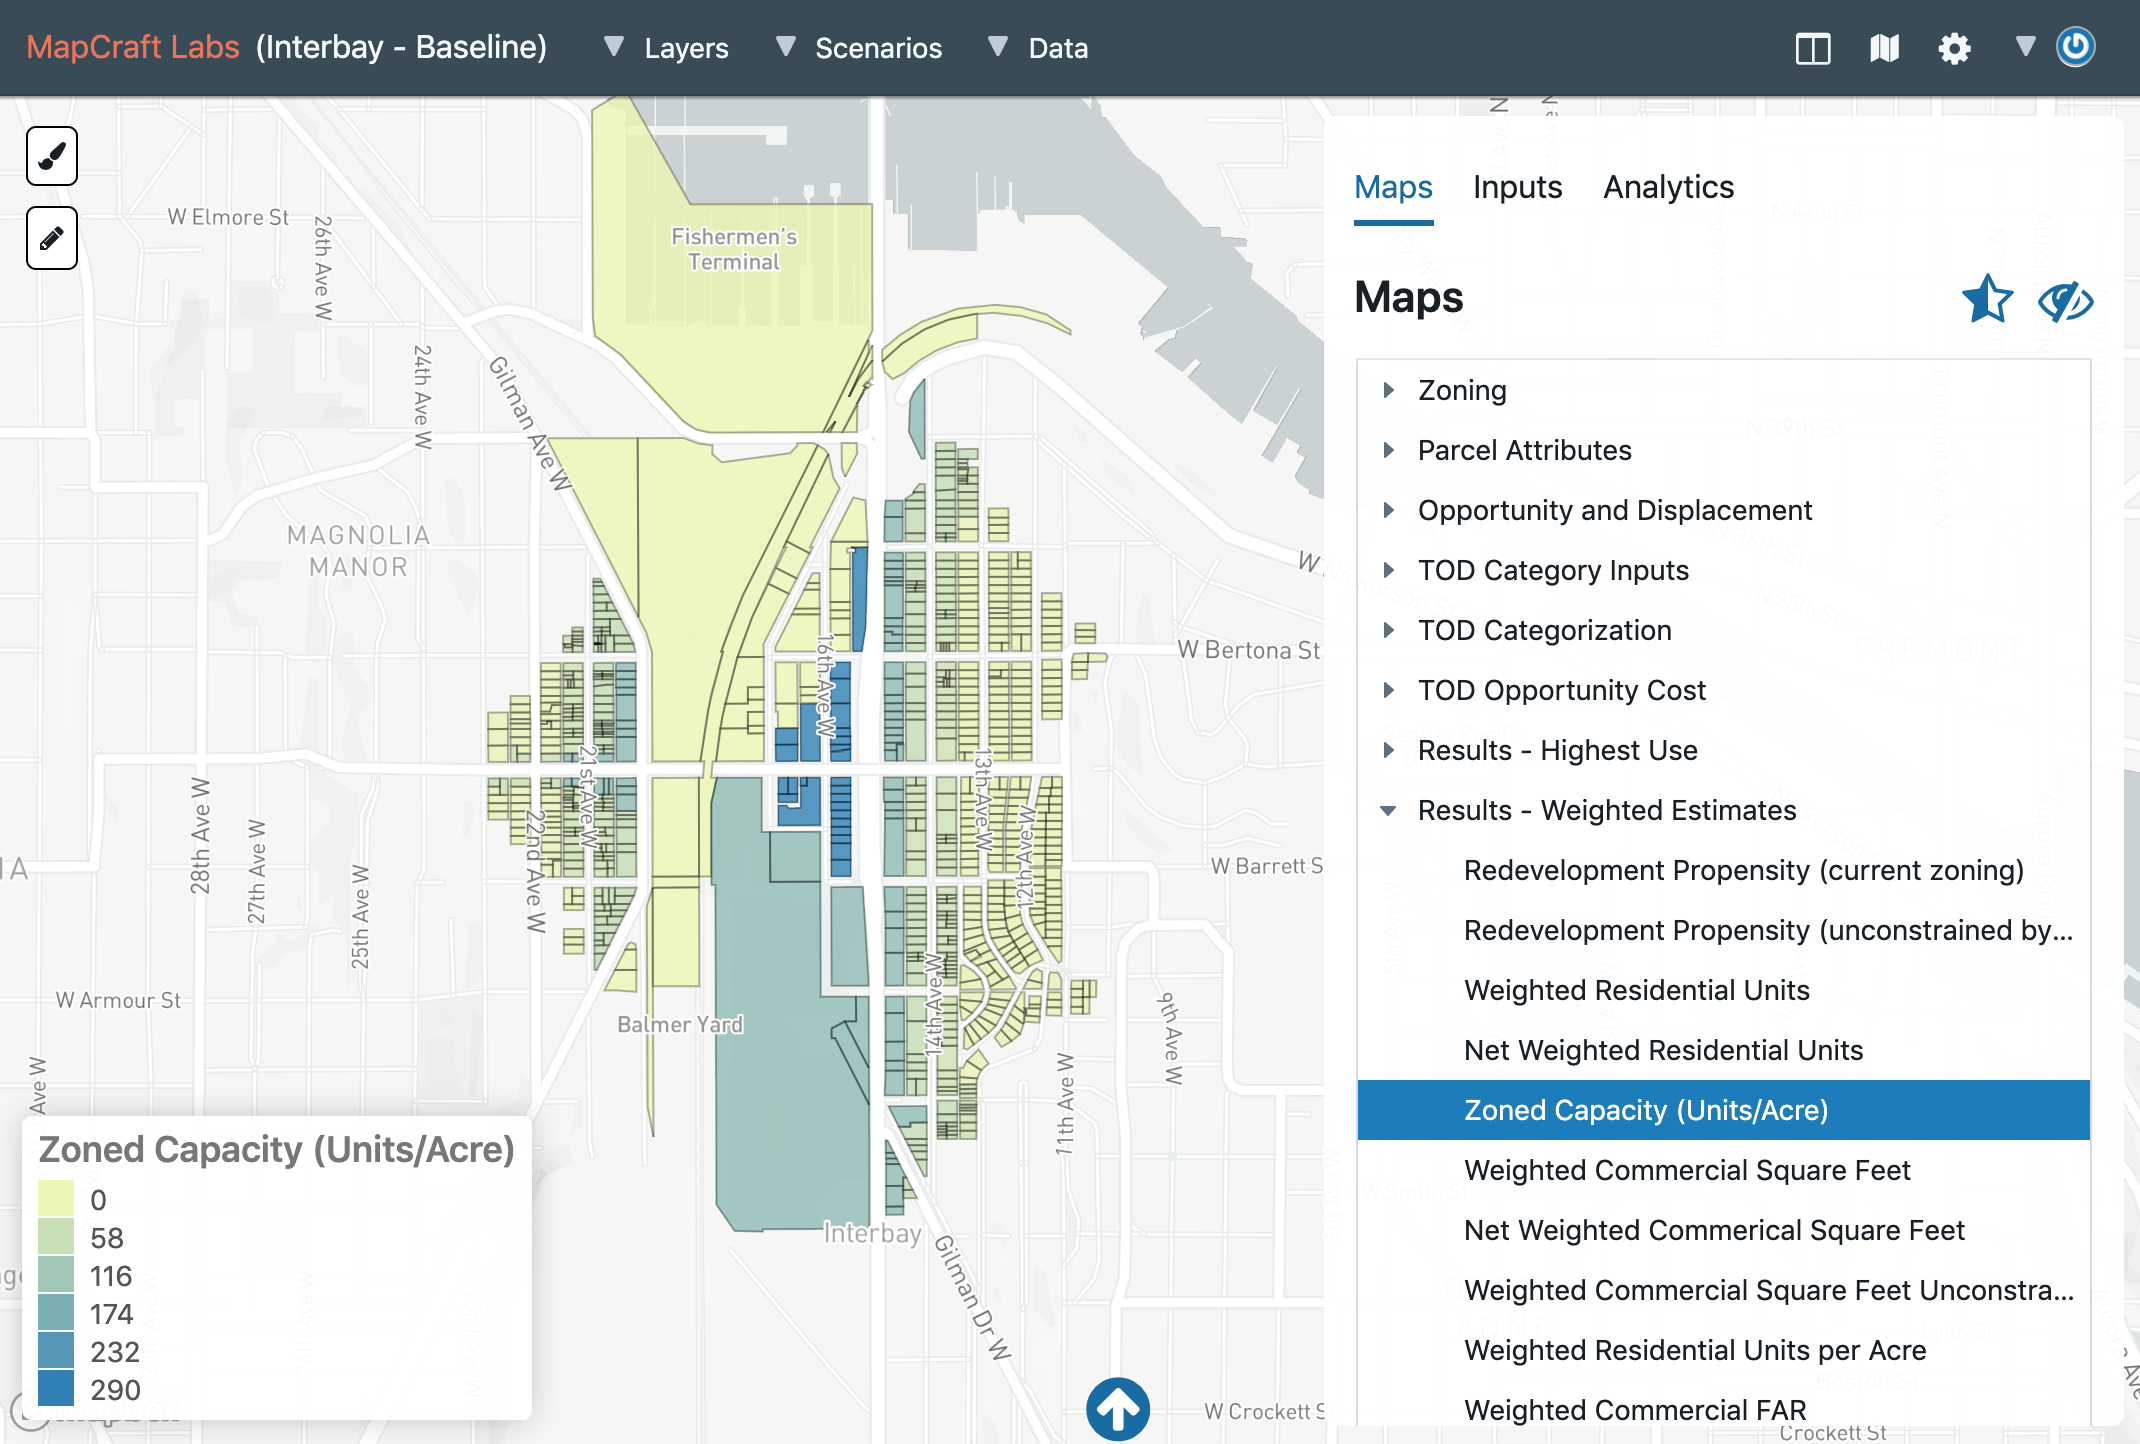Click the split panel layout icon
2140x1444 pixels.
[1812, 48]
